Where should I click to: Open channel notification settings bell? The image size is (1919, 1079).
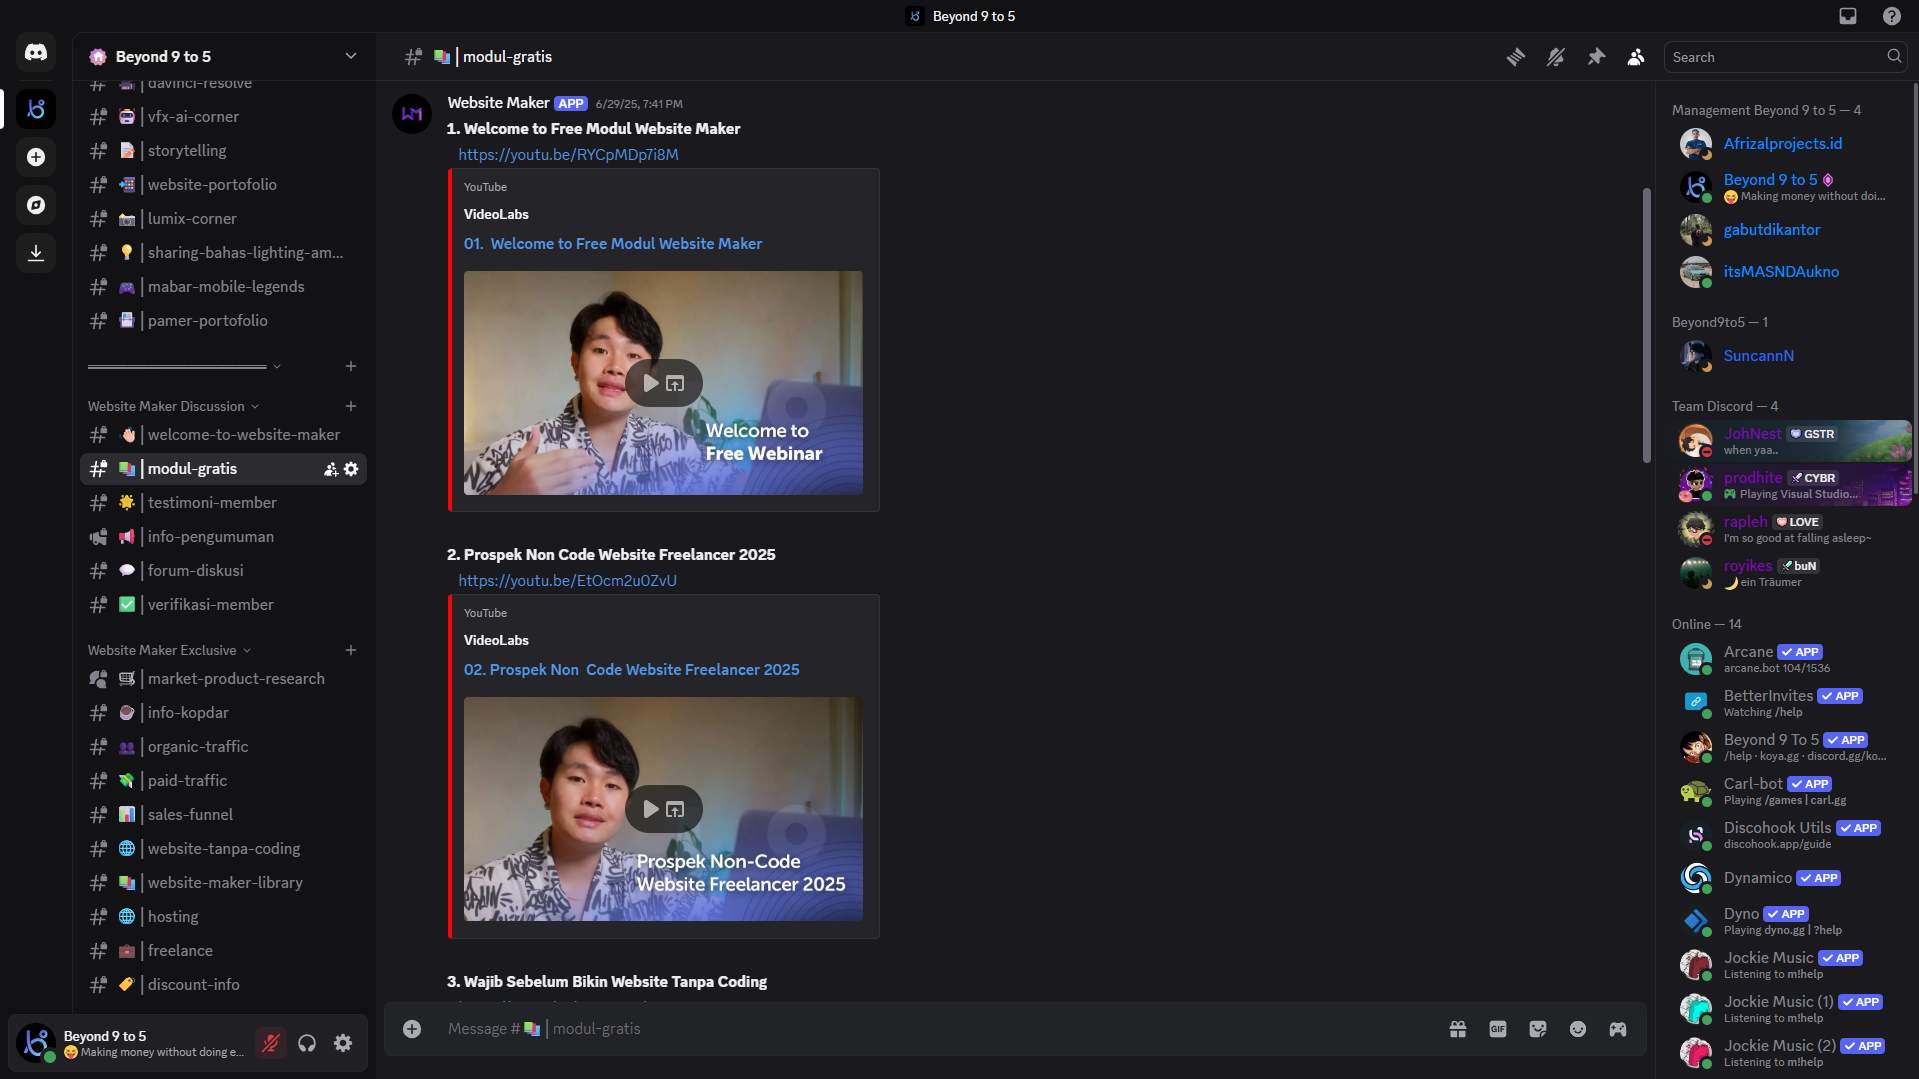1556,57
